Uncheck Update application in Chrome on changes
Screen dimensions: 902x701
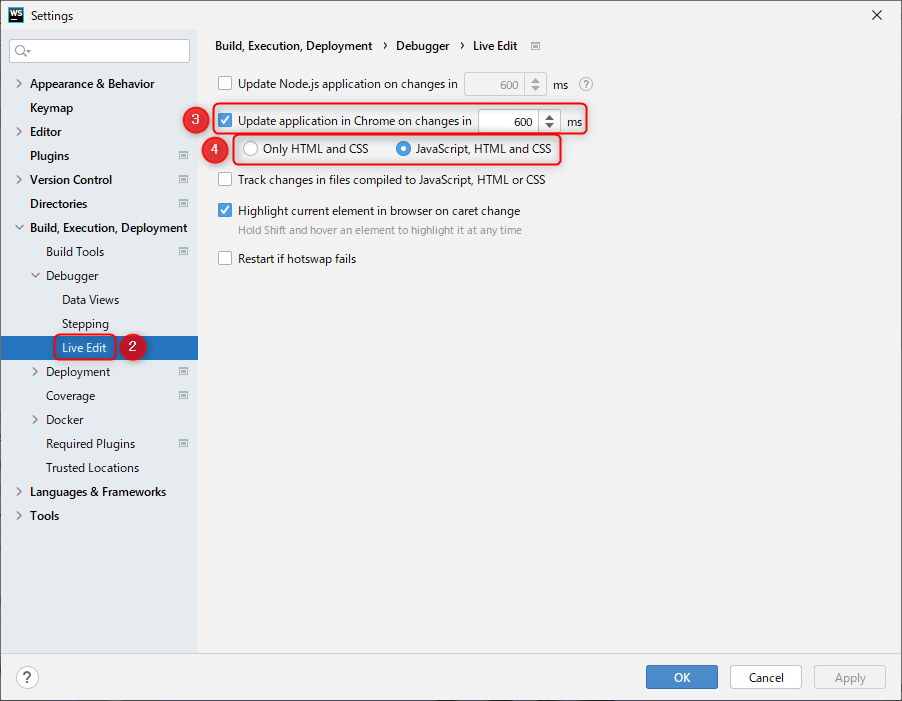coord(225,120)
